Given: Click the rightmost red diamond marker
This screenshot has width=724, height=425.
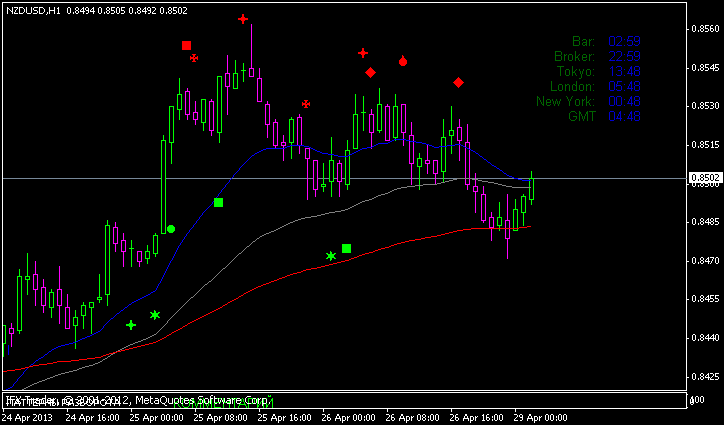Looking at the screenshot, I should tap(458, 82).
